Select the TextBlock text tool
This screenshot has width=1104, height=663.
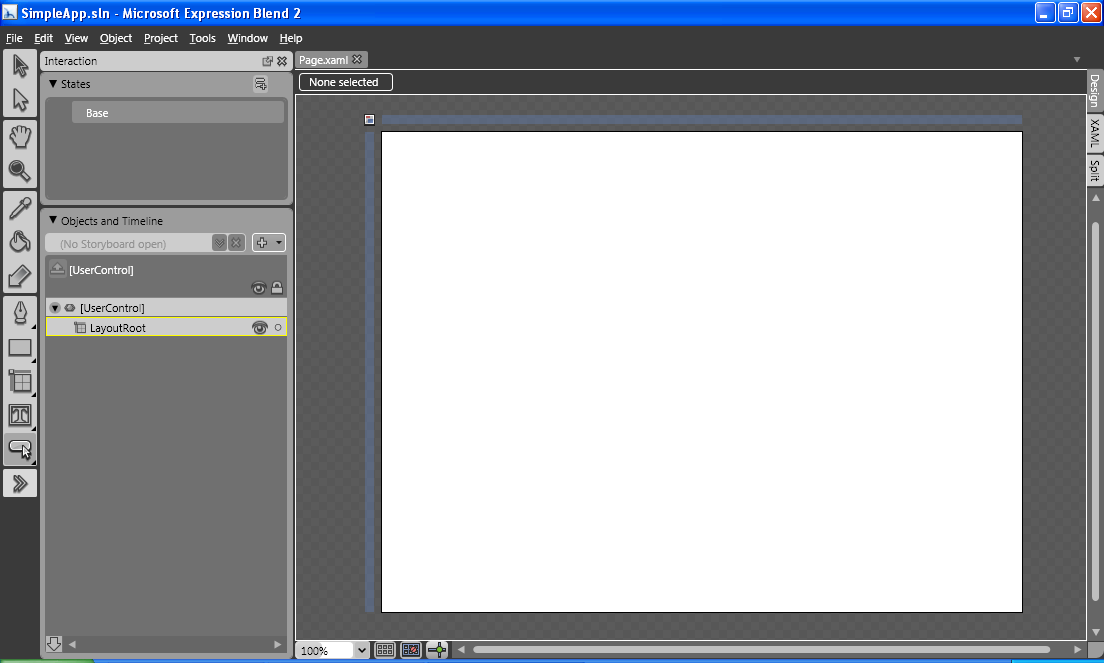point(20,415)
